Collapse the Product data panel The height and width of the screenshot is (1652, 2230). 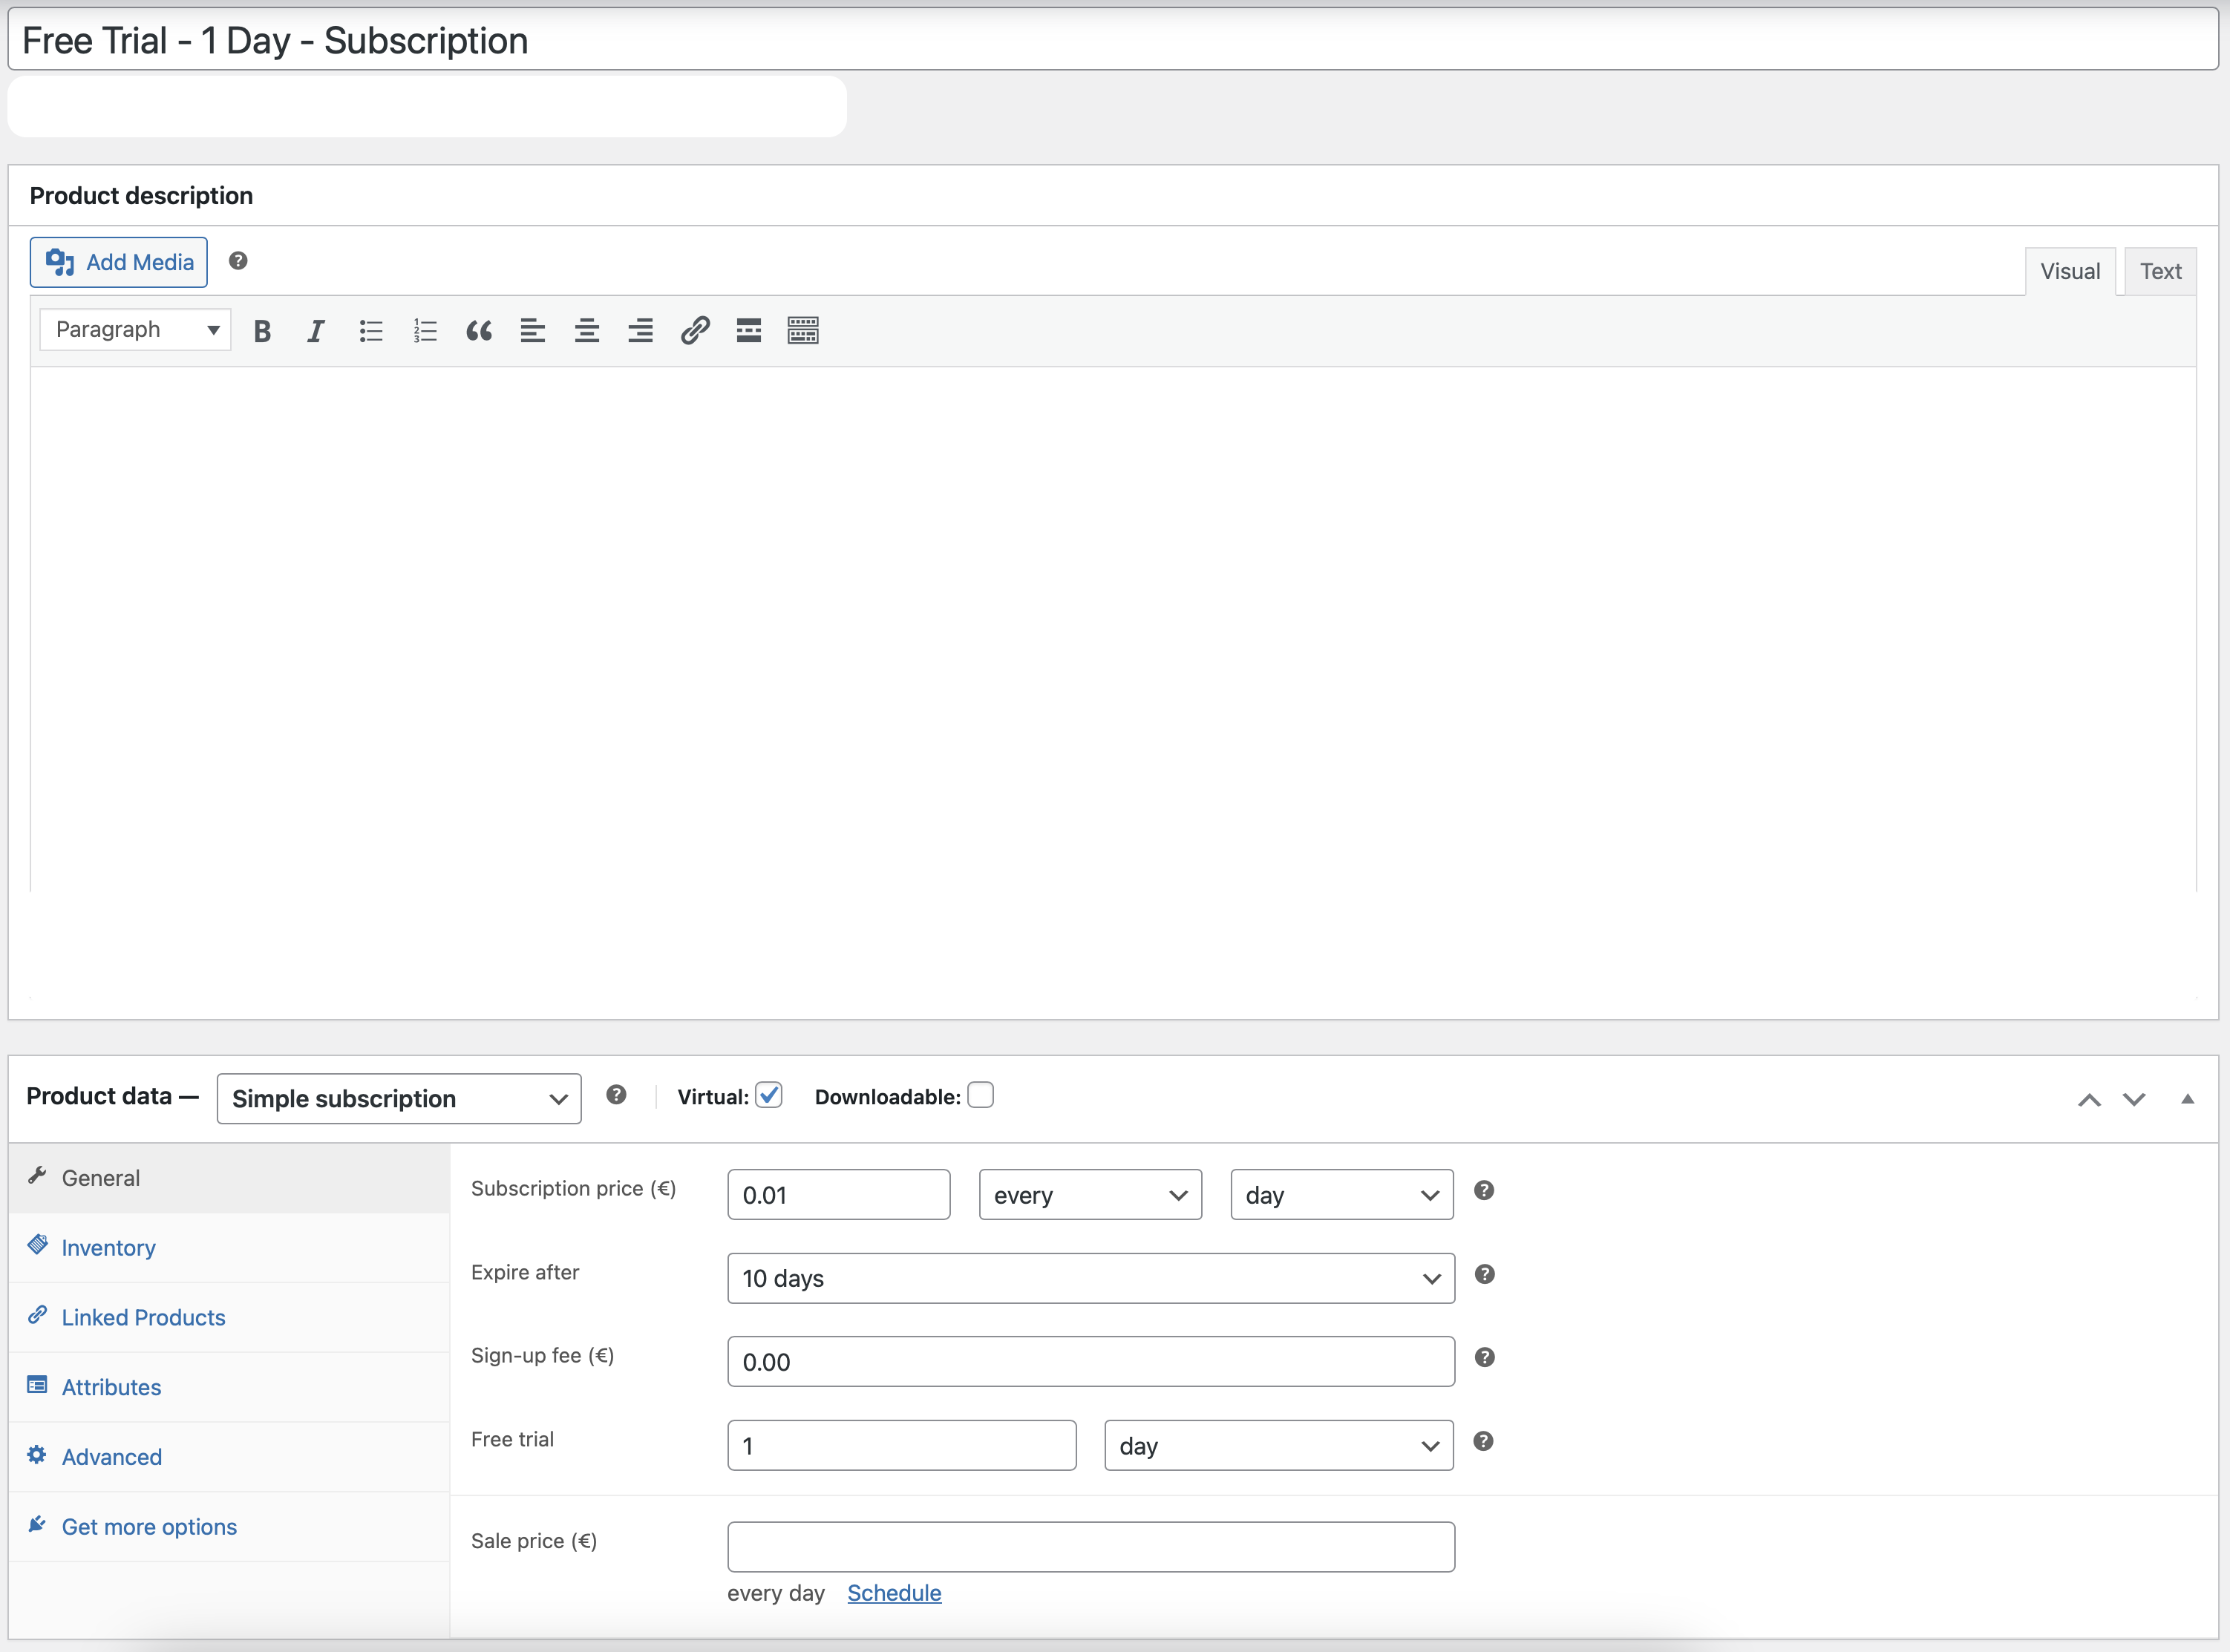(x=2187, y=1099)
